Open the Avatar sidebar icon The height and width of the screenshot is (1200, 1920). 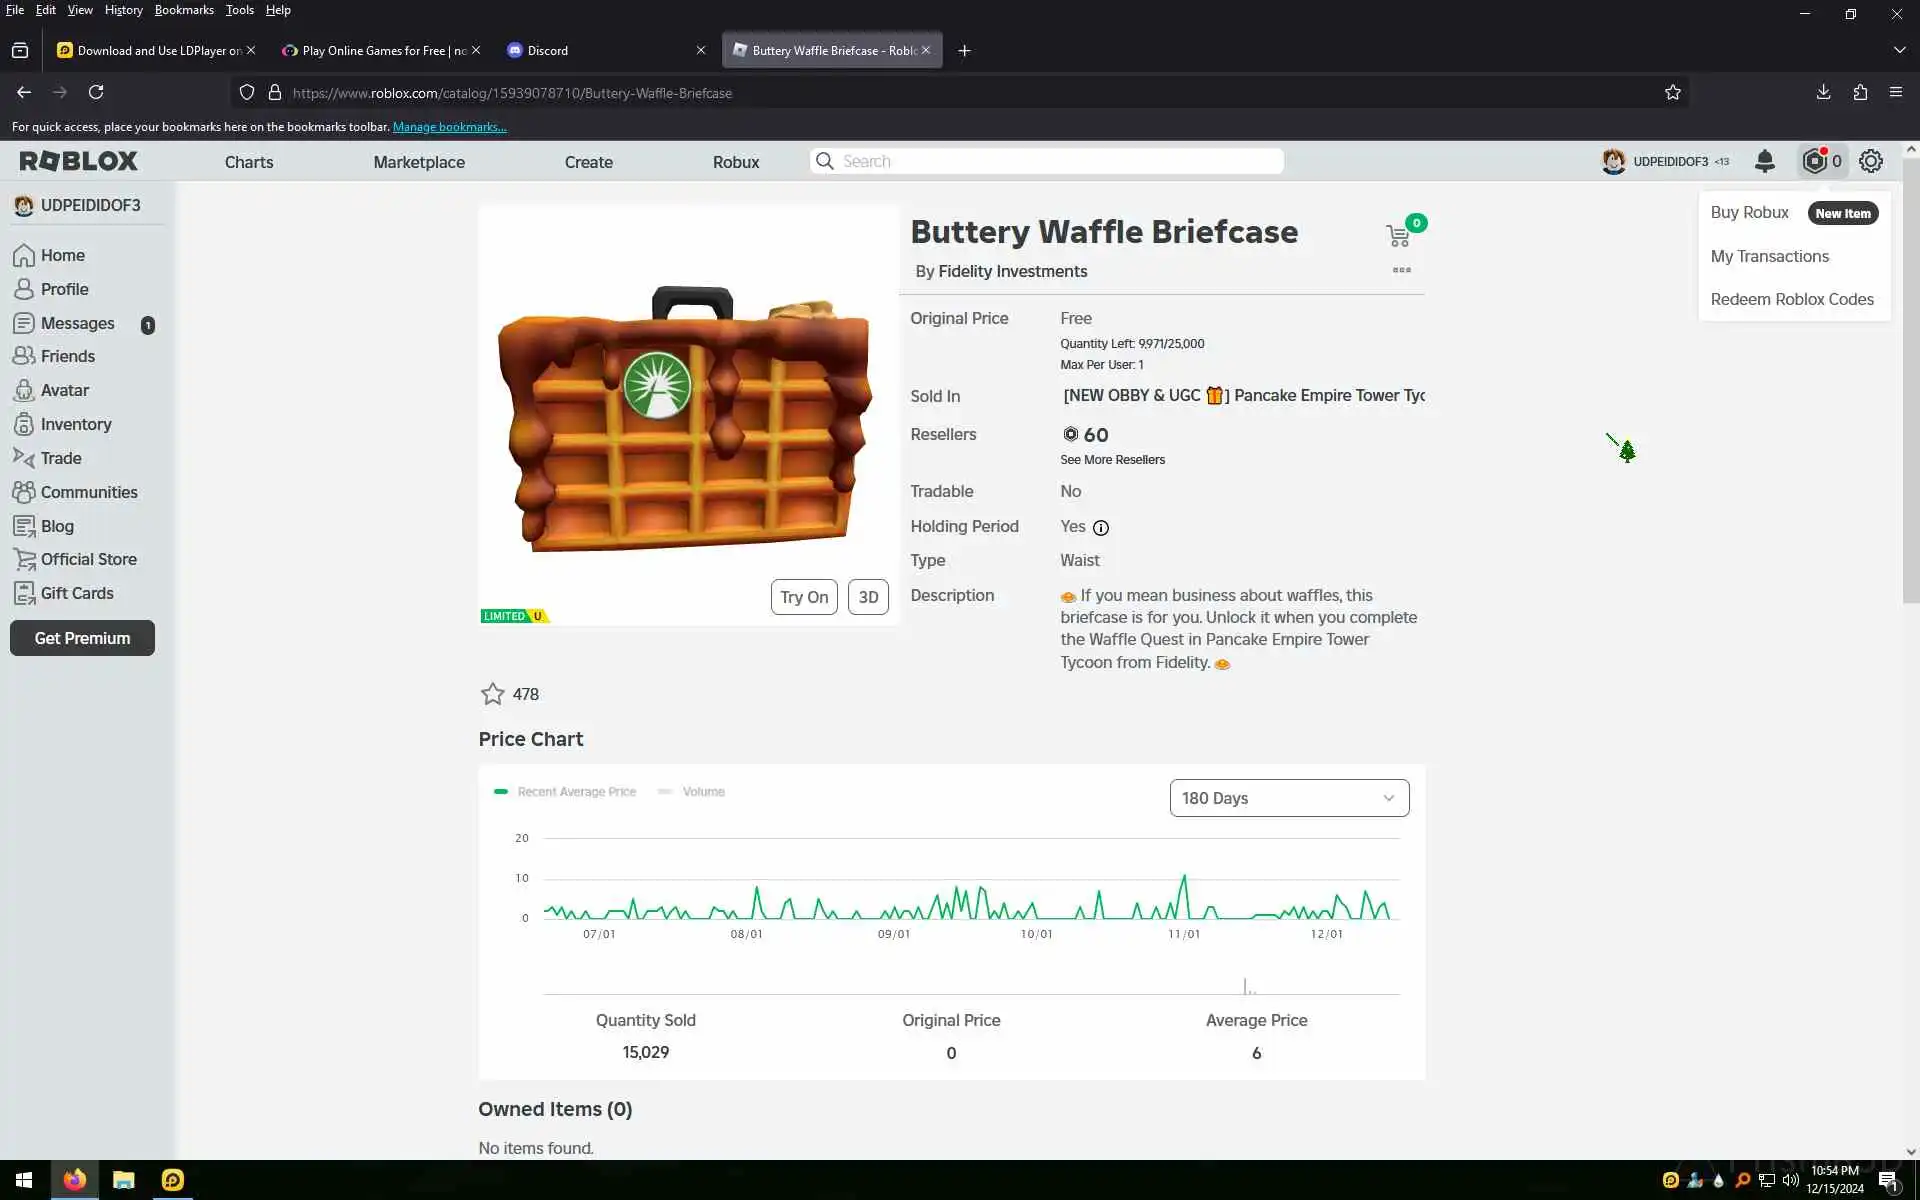pos(24,391)
